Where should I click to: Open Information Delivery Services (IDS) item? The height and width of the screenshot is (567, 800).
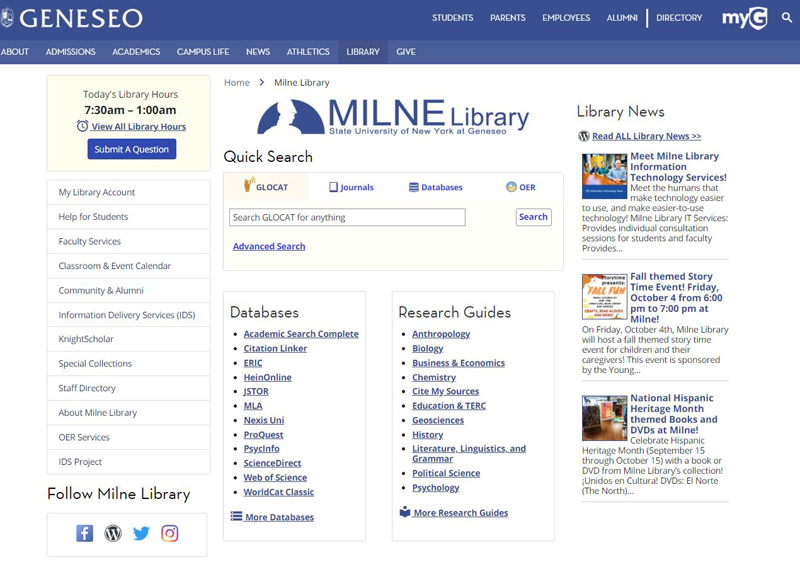[129, 315]
